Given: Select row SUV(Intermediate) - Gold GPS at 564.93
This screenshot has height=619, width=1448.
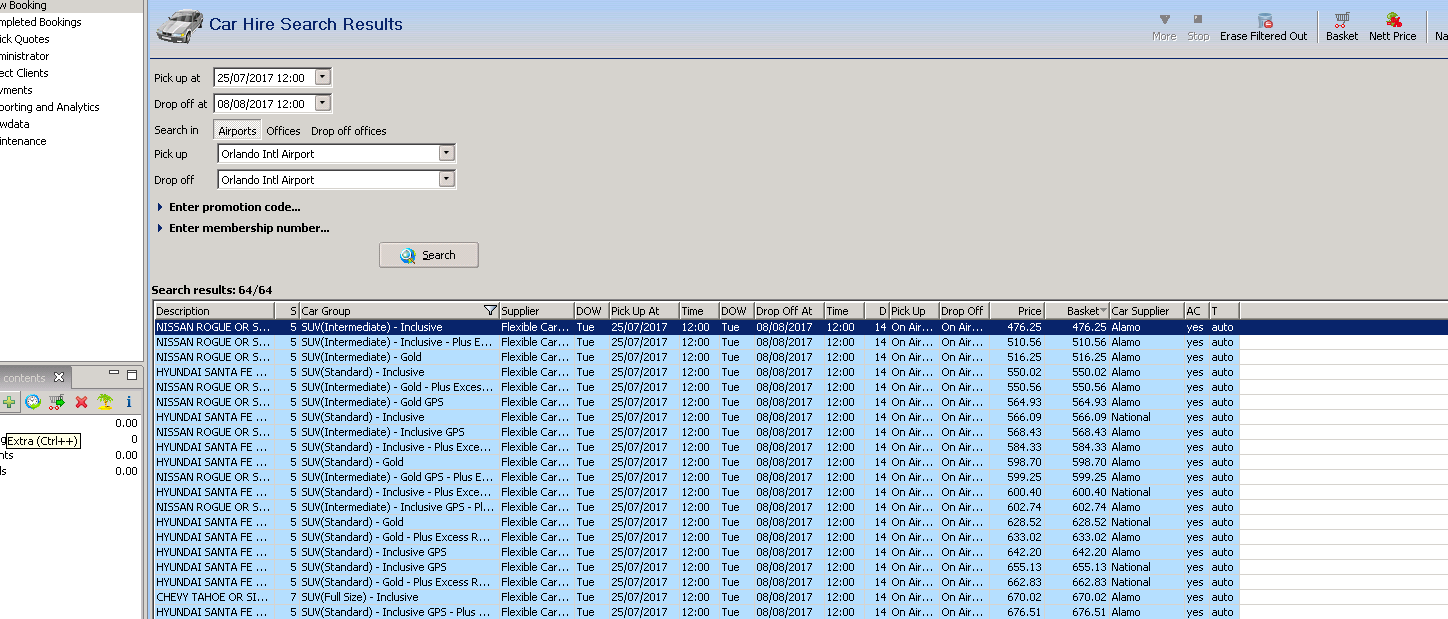Looking at the screenshot, I should 696,402.
